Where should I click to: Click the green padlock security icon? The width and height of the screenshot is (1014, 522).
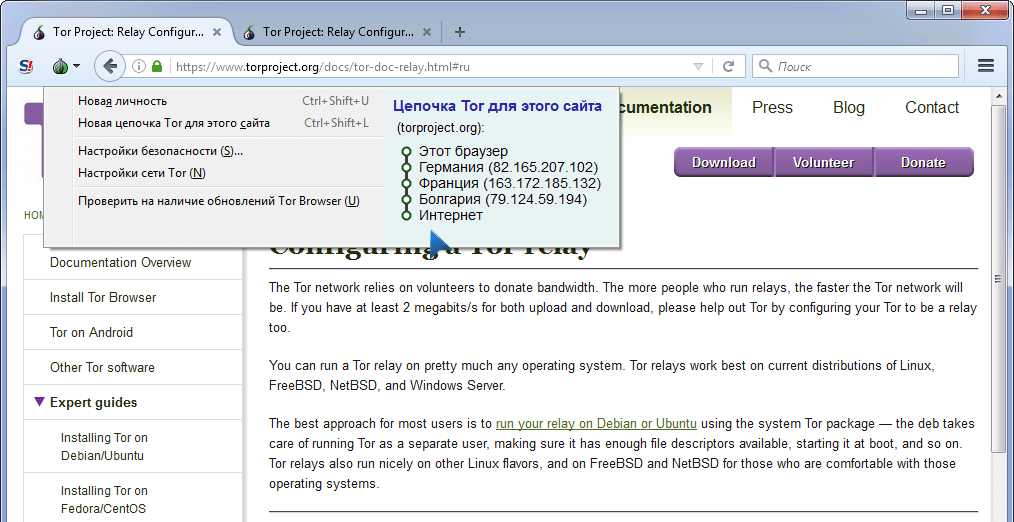click(156, 66)
